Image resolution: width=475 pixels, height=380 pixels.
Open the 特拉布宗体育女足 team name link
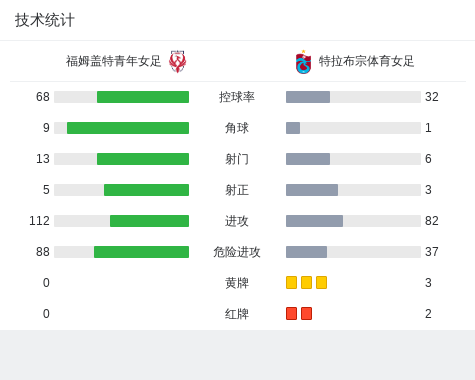(x=366, y=61)
